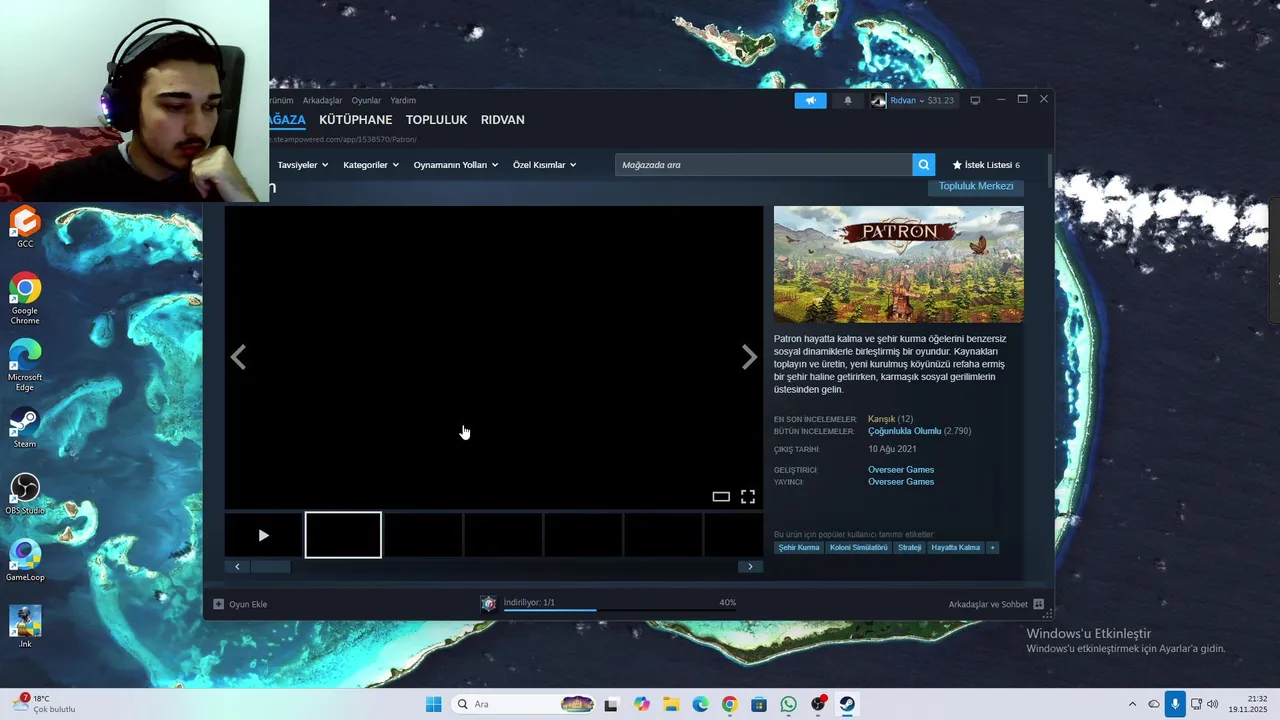Open the Karışık recent reviews link
Image resolution: width=1280 pixels, height=720 pixels.
[x=881, y=419]
